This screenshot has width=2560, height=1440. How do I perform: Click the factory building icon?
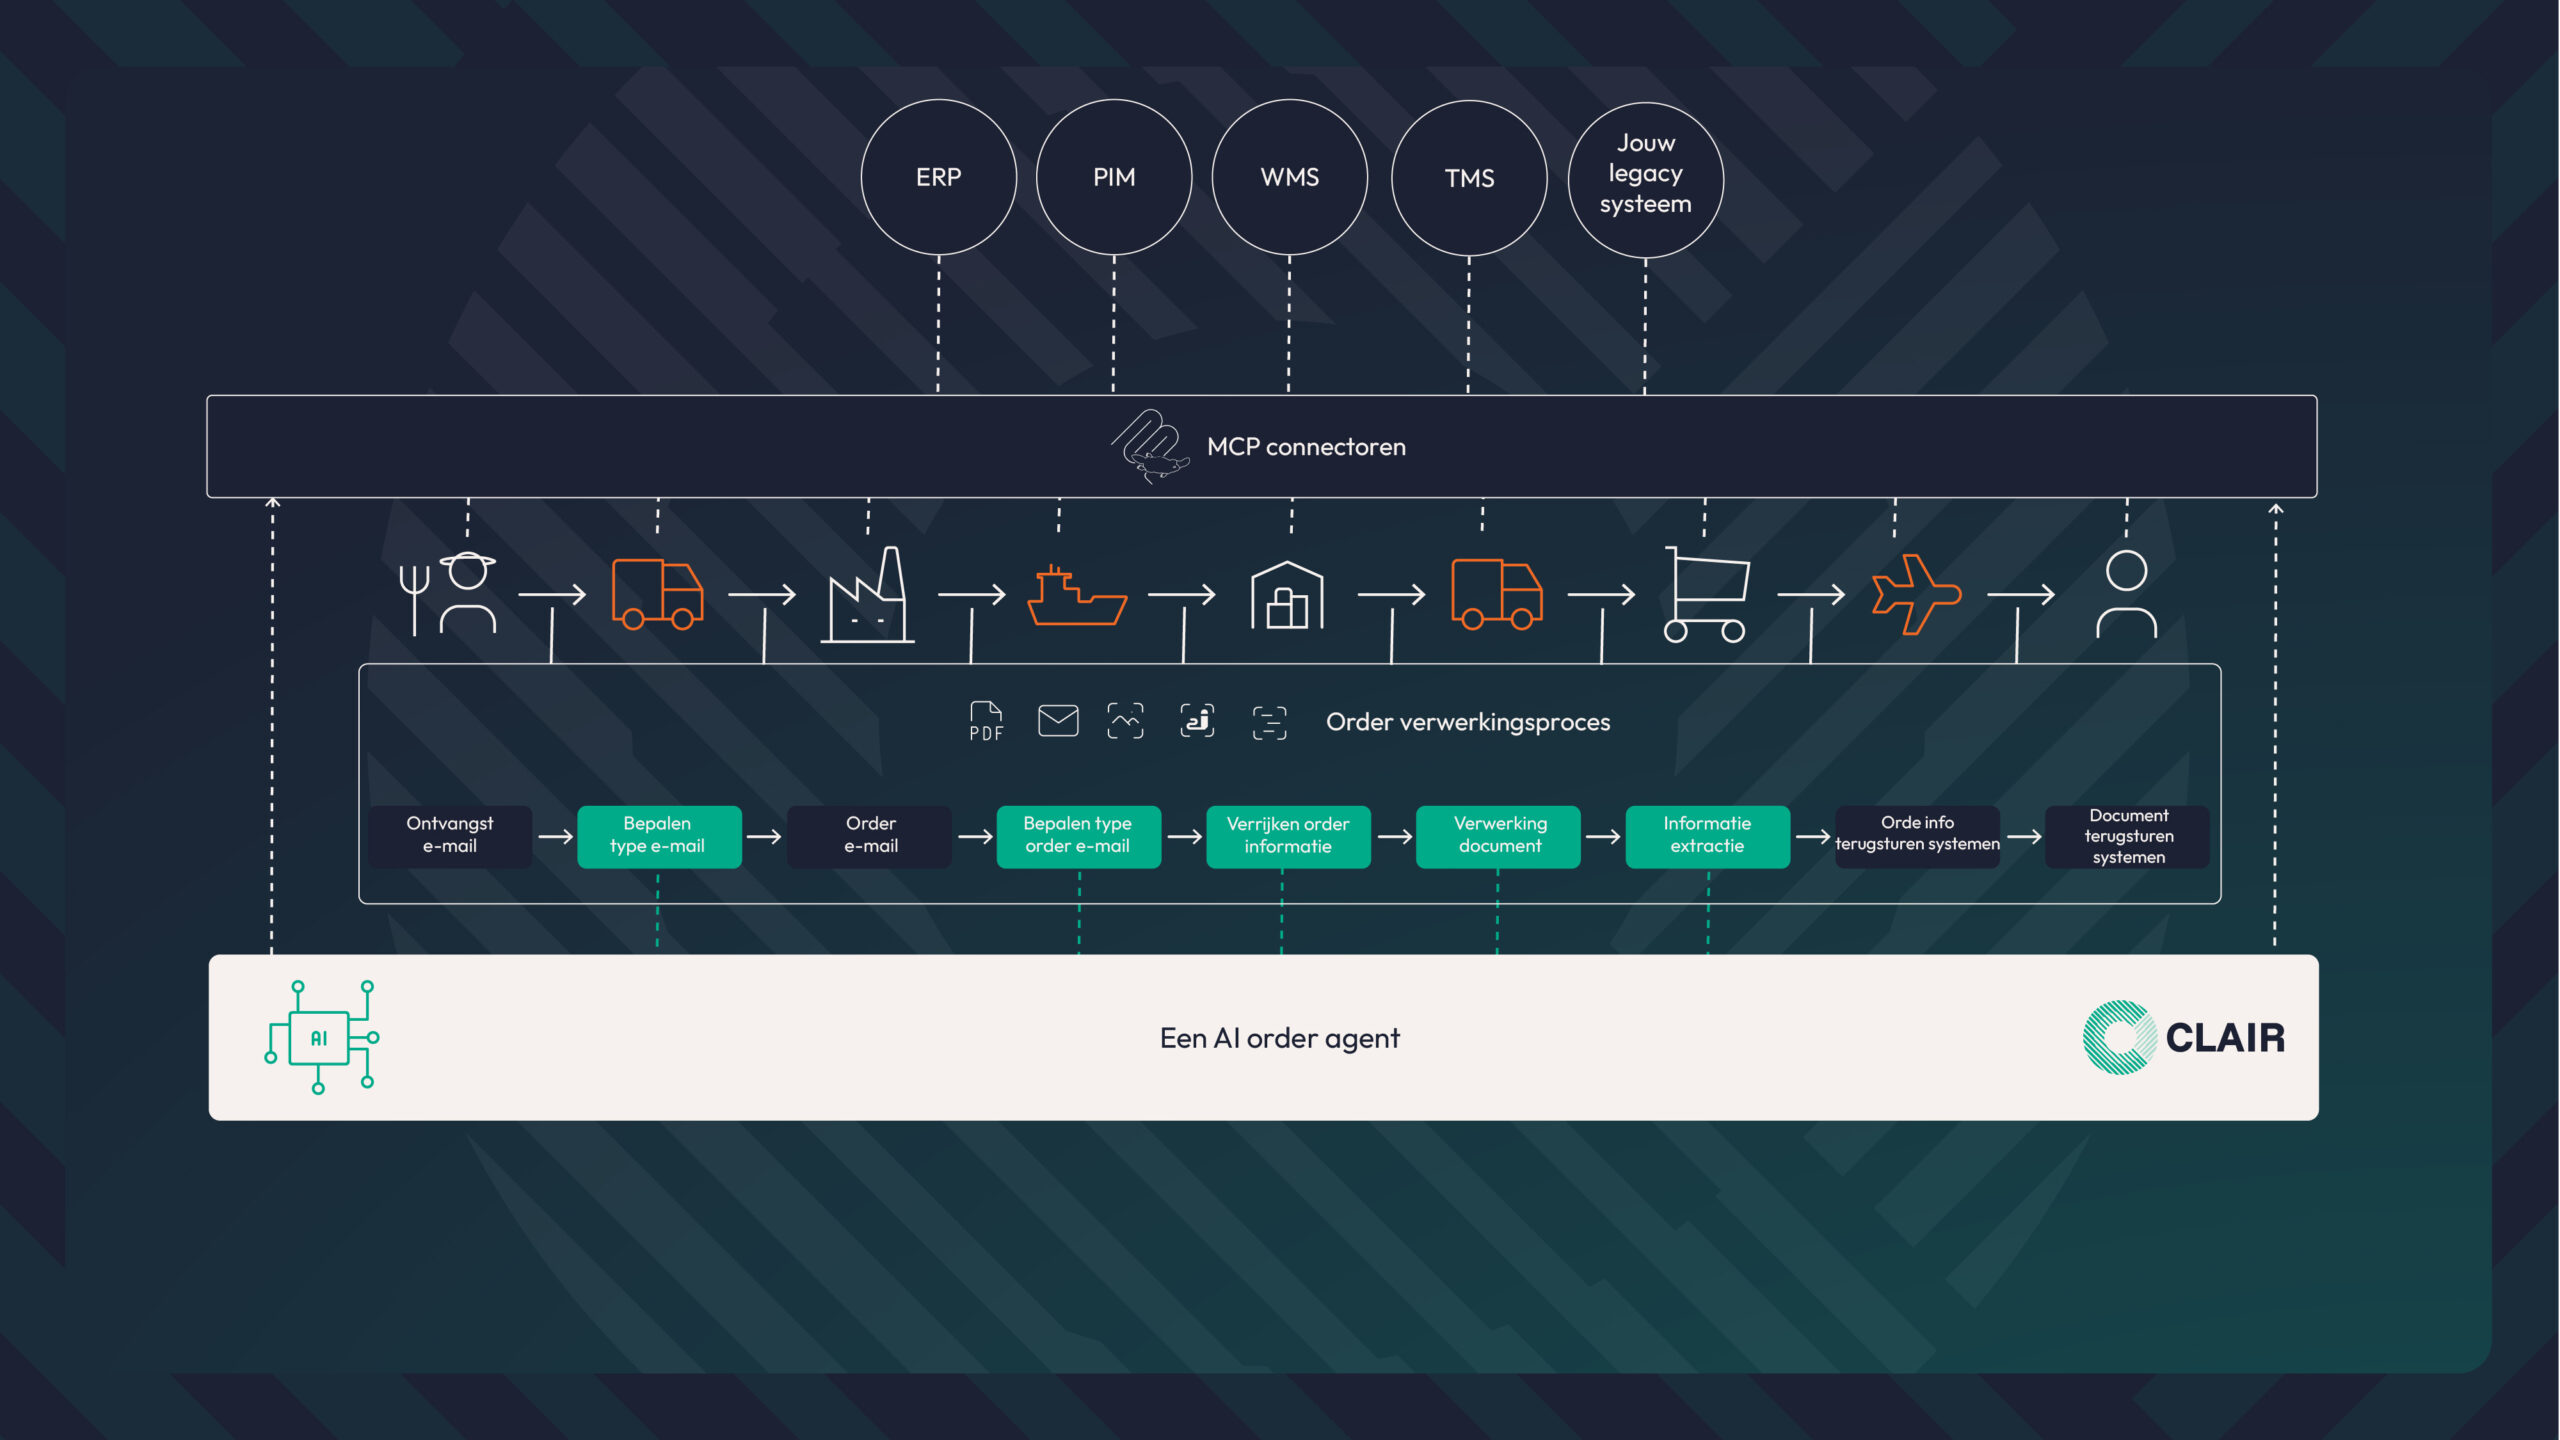pyautogui.click(x=867, y=596)
